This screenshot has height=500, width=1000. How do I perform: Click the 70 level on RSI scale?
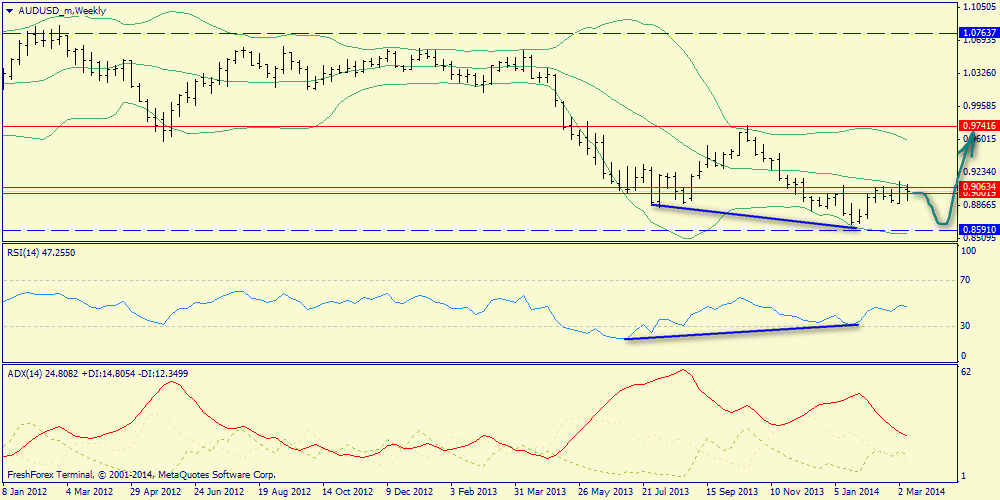(966, 282)
